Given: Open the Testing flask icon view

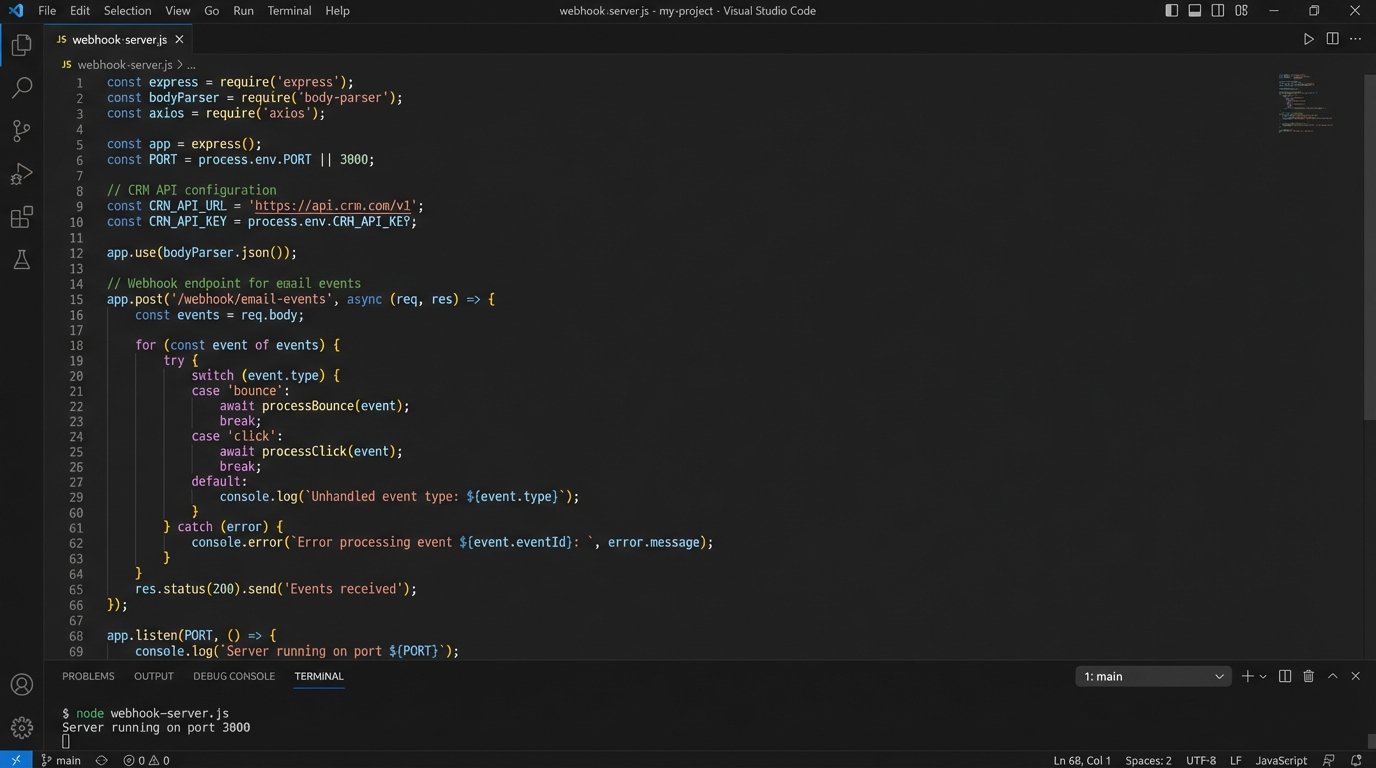Looking at the screenshot, I should coord(21,260).
